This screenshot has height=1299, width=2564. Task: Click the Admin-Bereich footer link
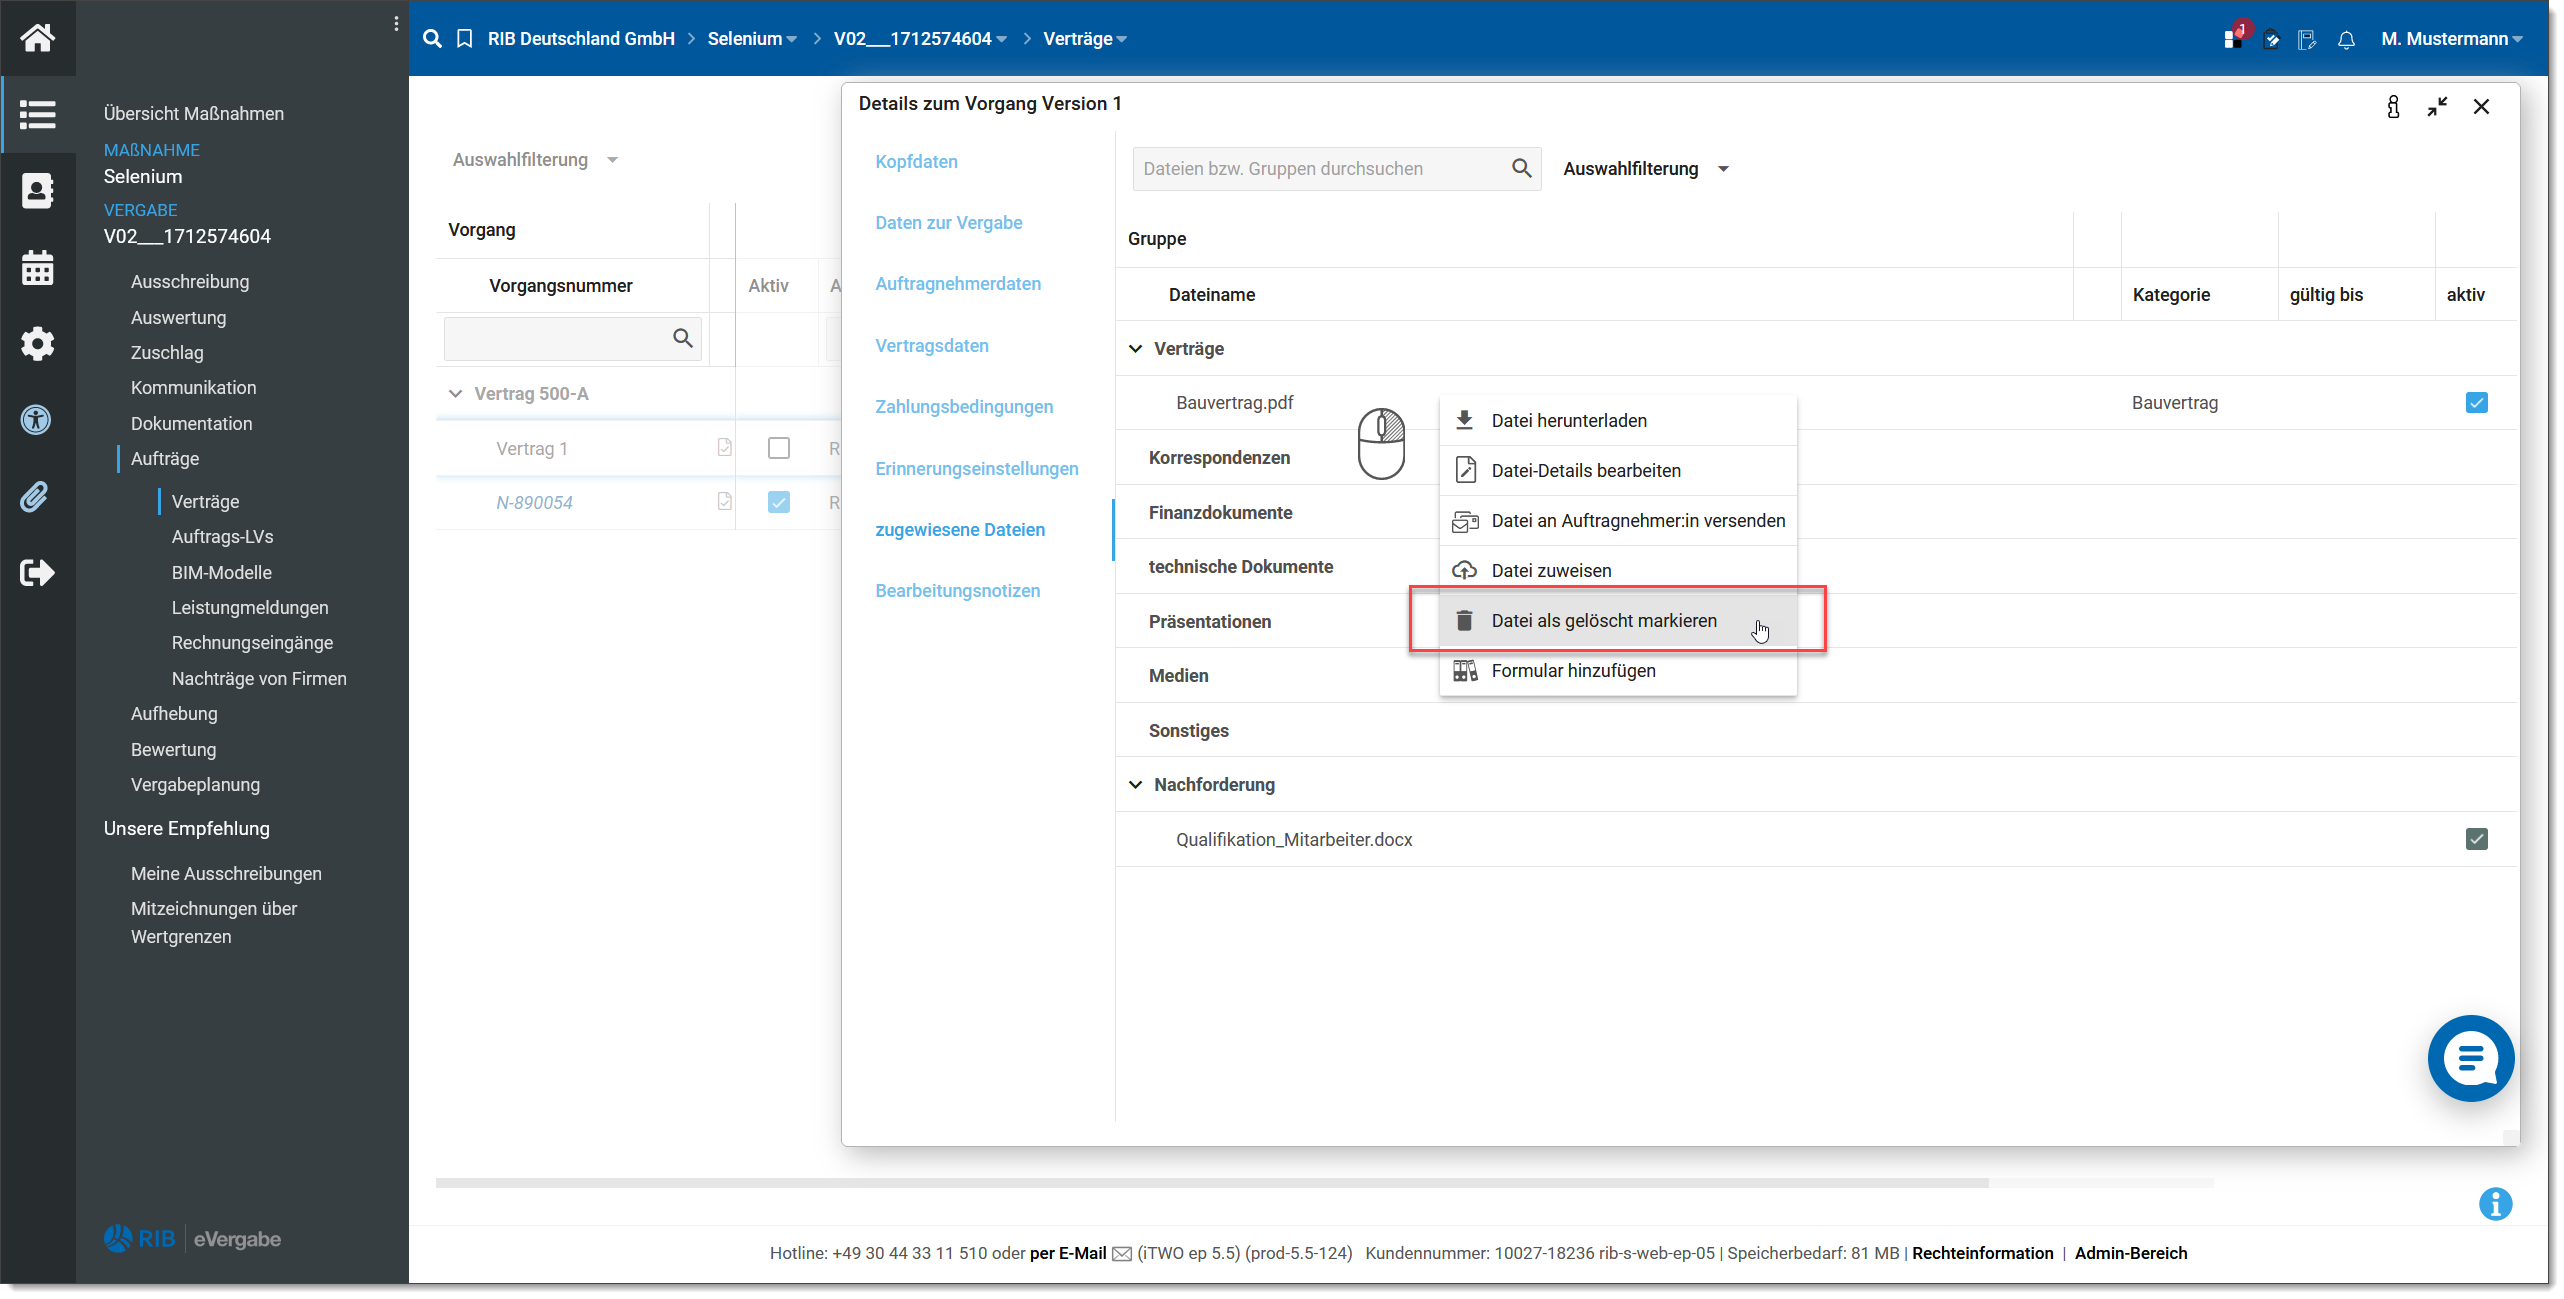click(x=2130, y=1253)
